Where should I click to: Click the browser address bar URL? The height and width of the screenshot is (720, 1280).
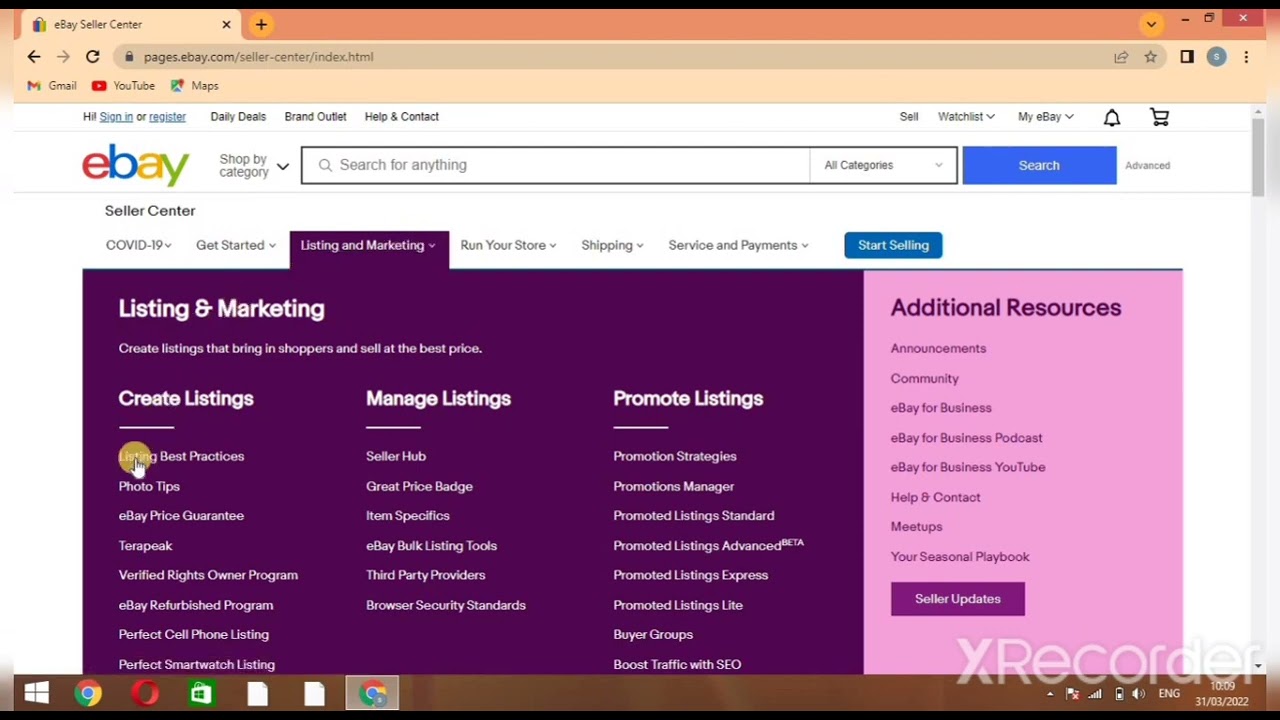pos(258,57)
